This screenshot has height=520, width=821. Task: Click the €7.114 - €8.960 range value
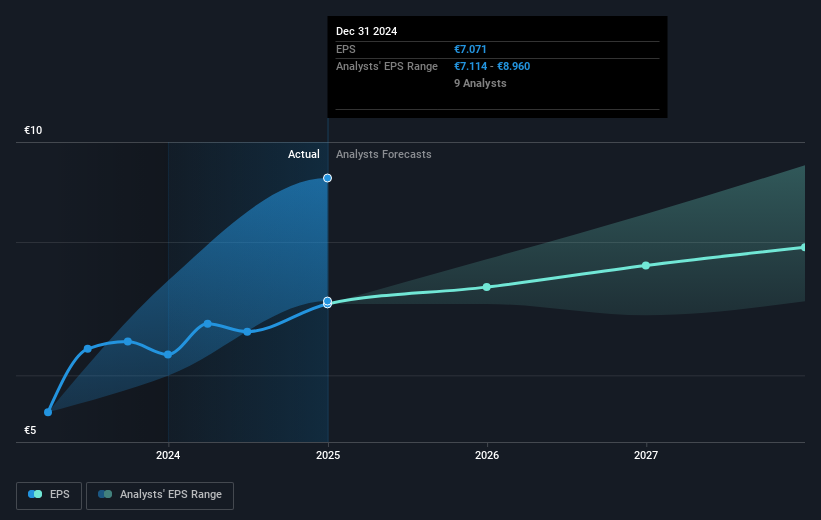[x=492, y=67]
